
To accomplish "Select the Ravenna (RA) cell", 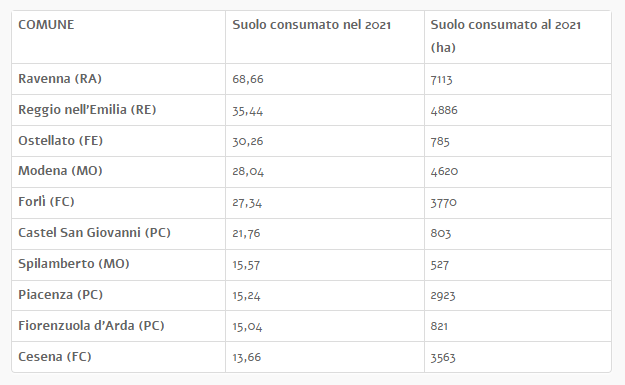I will click(60, 79).
